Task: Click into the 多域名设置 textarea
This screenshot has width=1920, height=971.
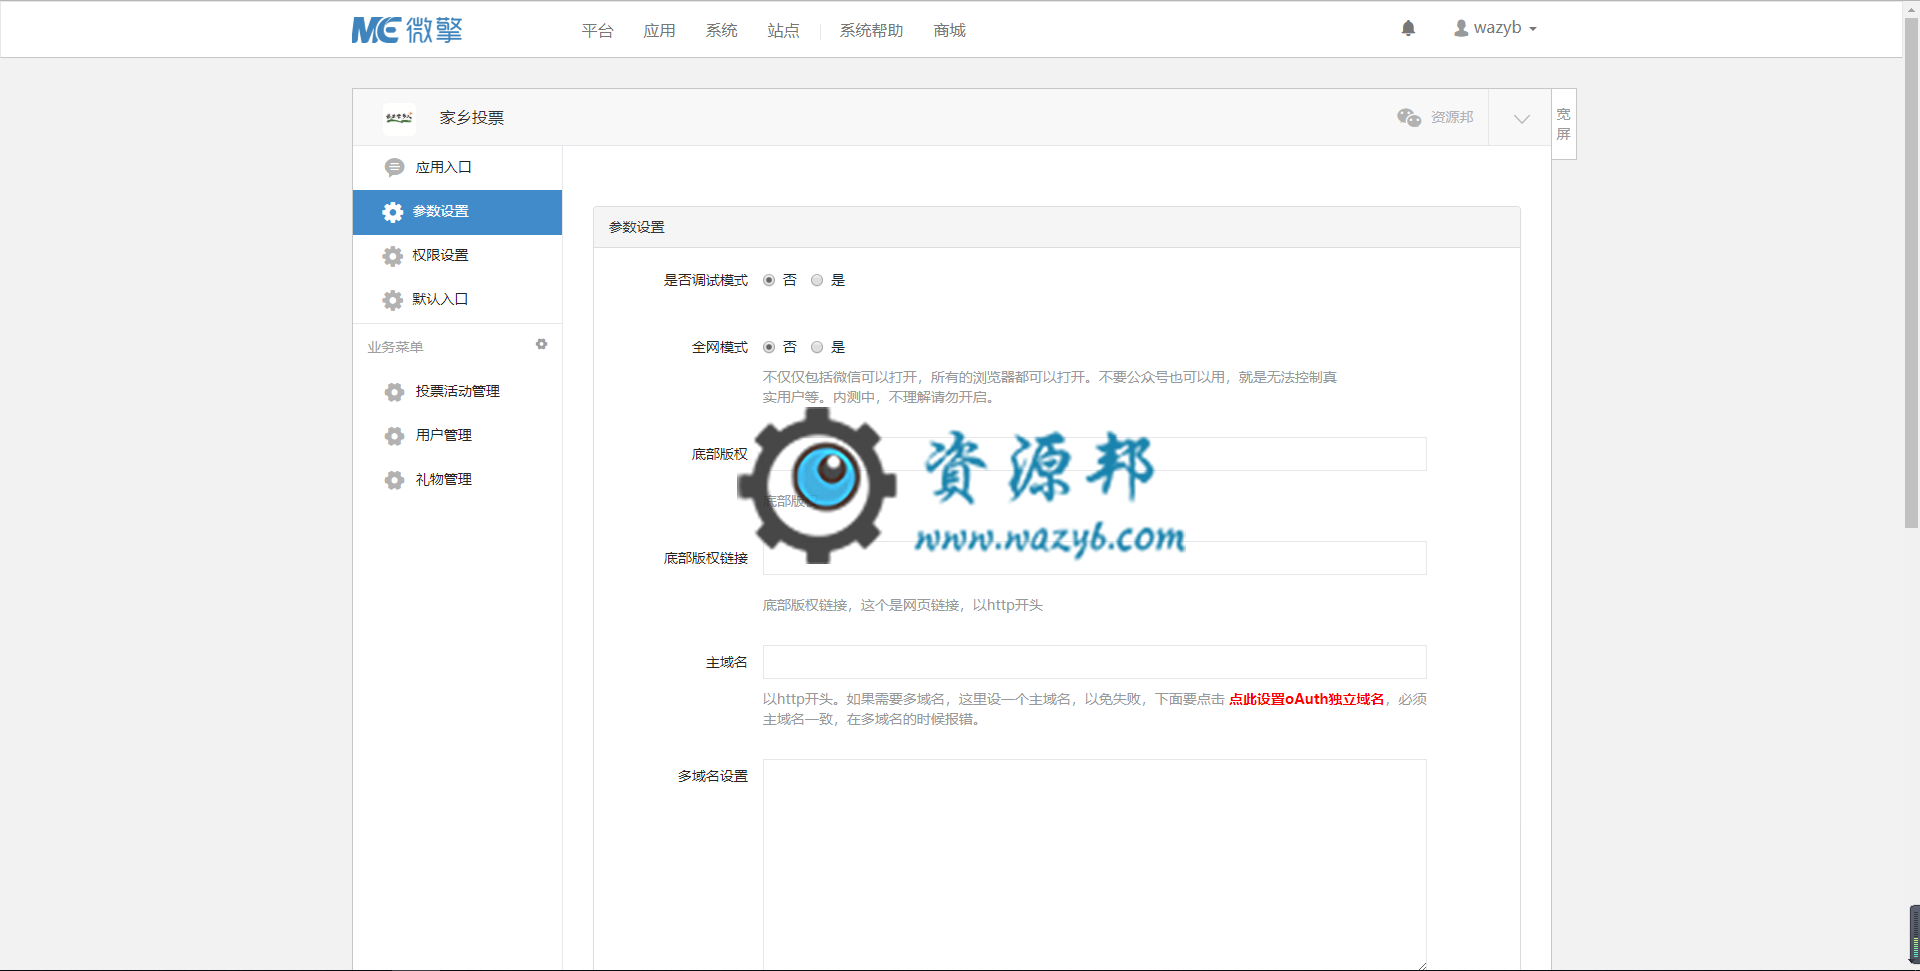Action: [x=1094, y=864]
